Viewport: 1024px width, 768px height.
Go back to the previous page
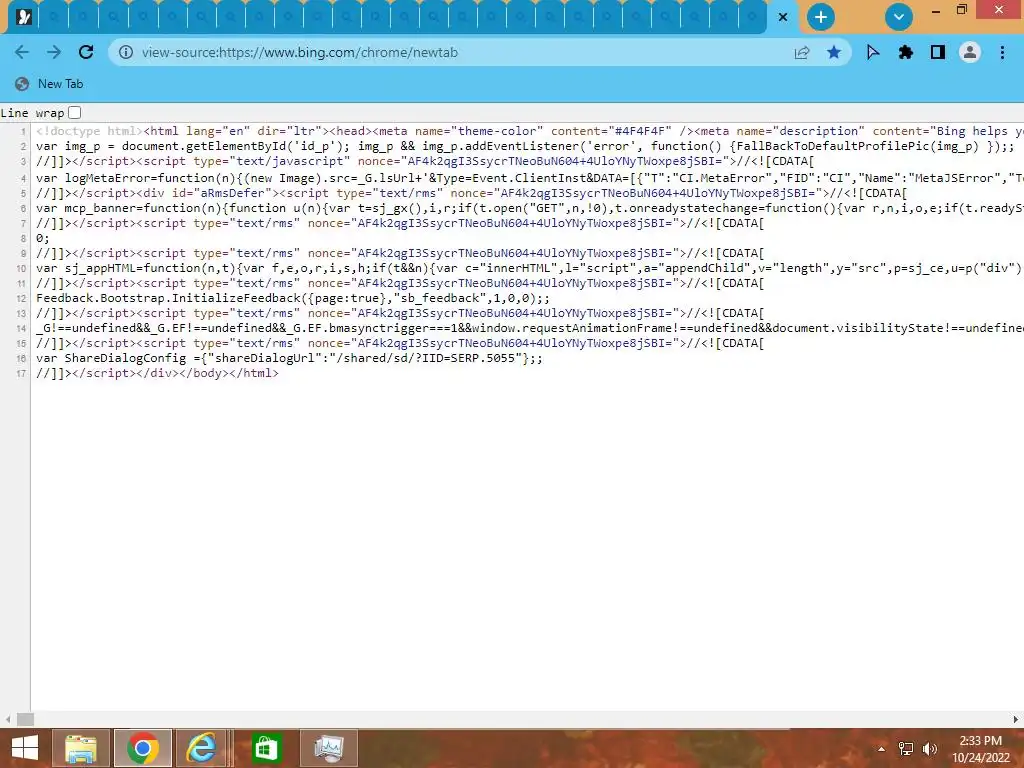22,52
